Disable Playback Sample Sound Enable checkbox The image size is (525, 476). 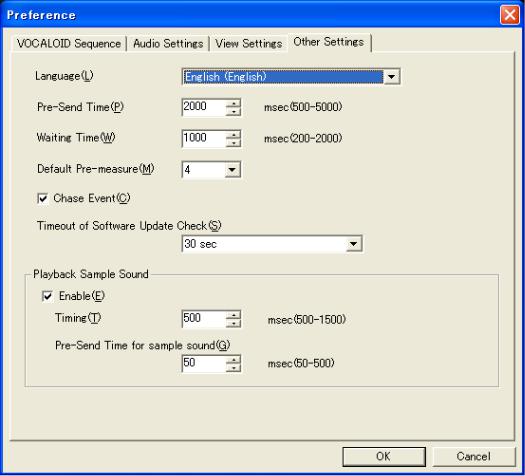coord(47,296)
